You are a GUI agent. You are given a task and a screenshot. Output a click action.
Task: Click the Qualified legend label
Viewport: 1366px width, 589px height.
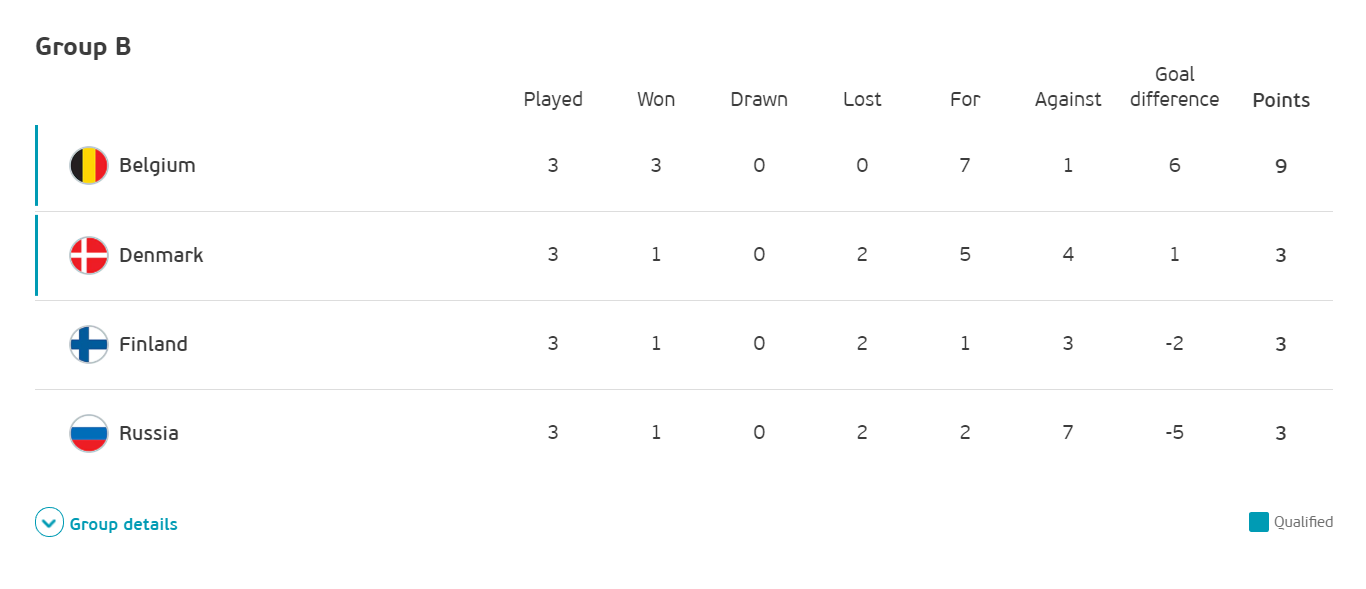point(1303,522)
